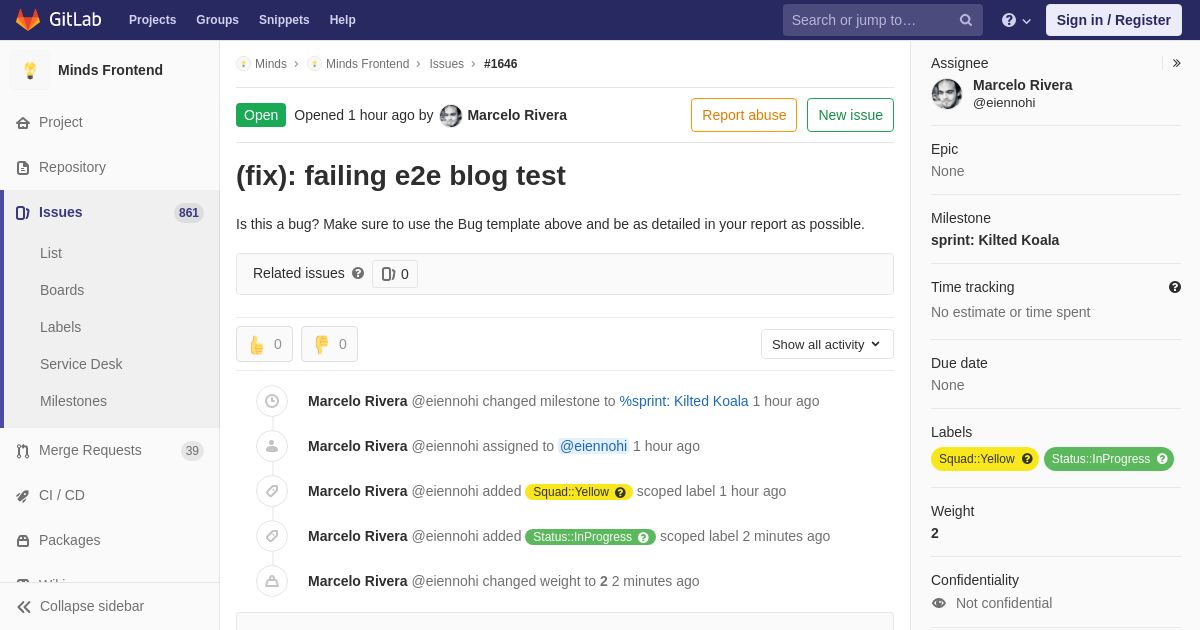Click Time tracking help icon
Image resolution: width=1200 pixels, height=630 pixels.
[x=1175, y=287]
